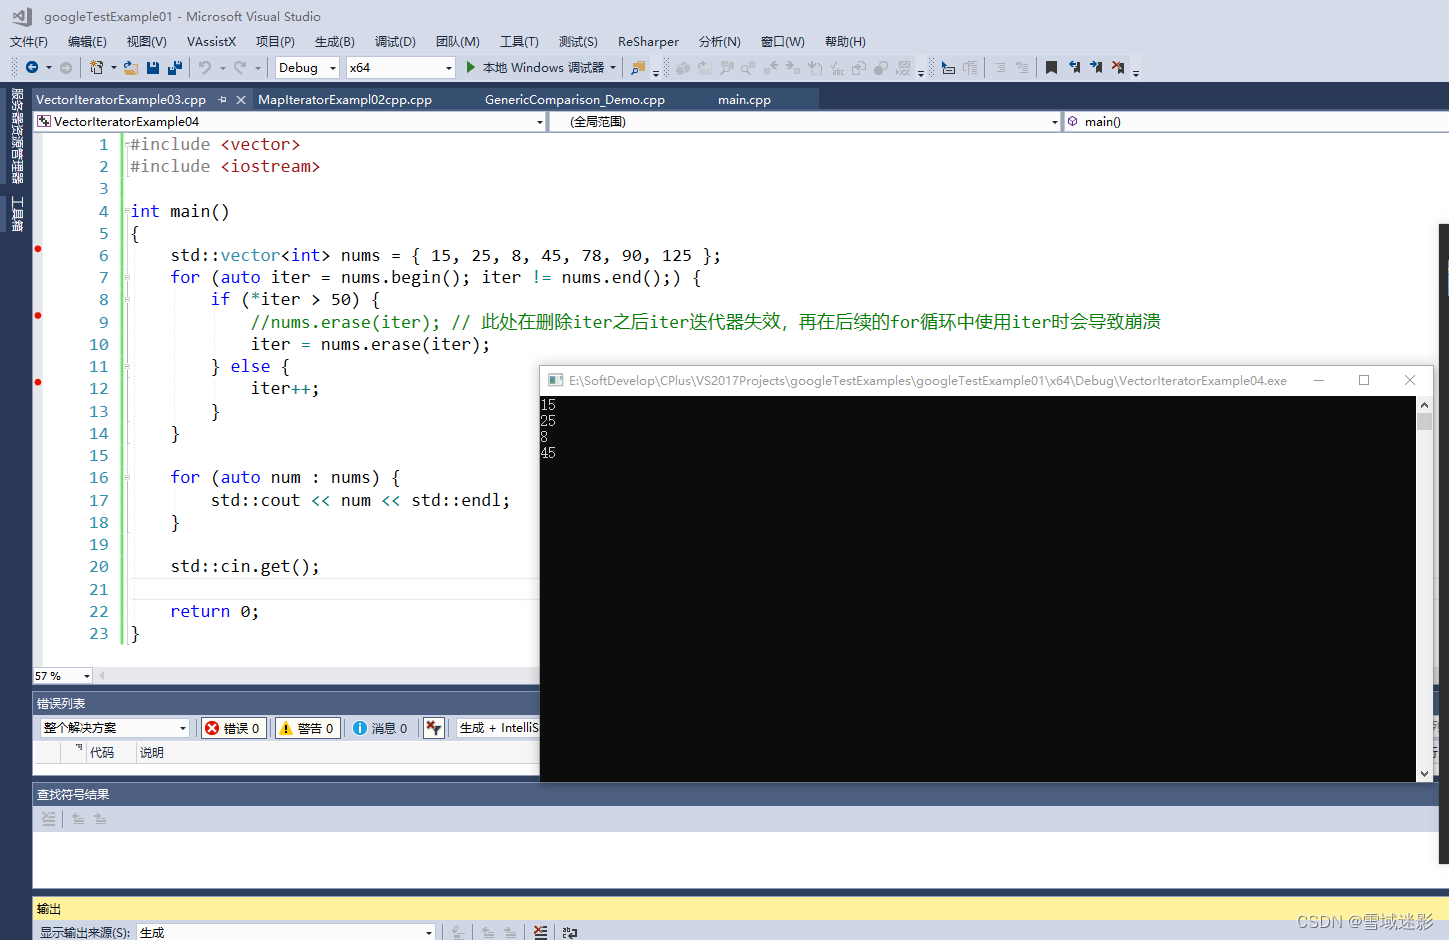Click the console vertical scrollbar thumb

pyautogui.click(x=1424, y=421)
